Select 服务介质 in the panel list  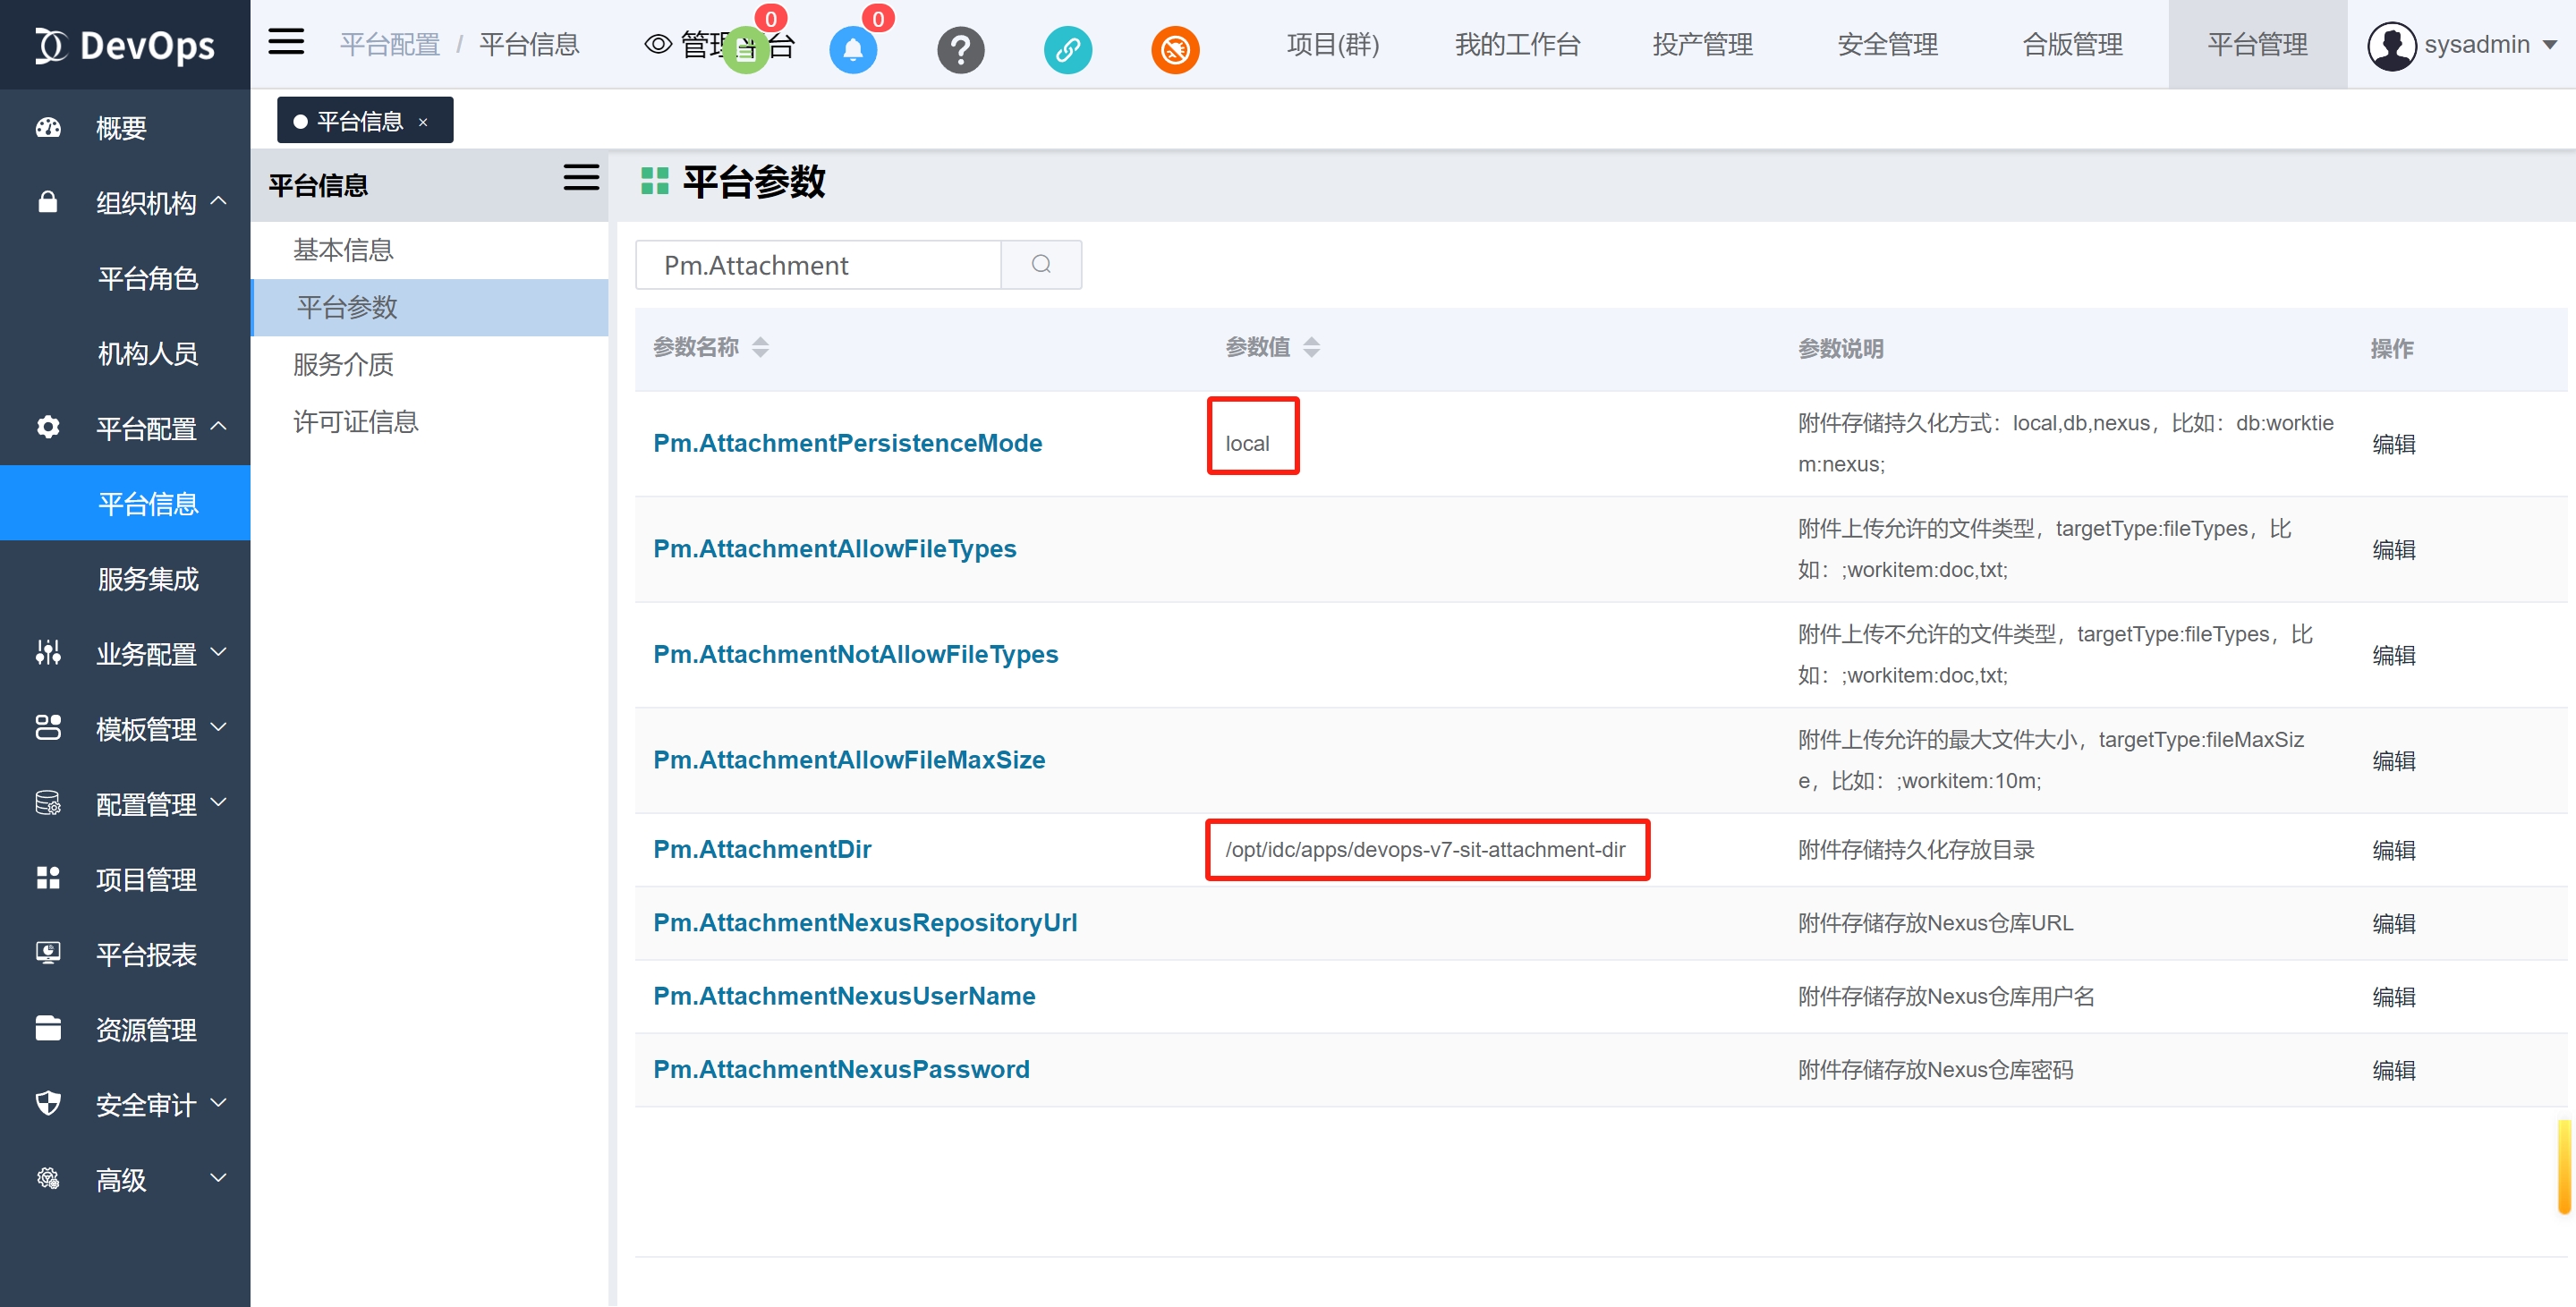tap(343, 364)
